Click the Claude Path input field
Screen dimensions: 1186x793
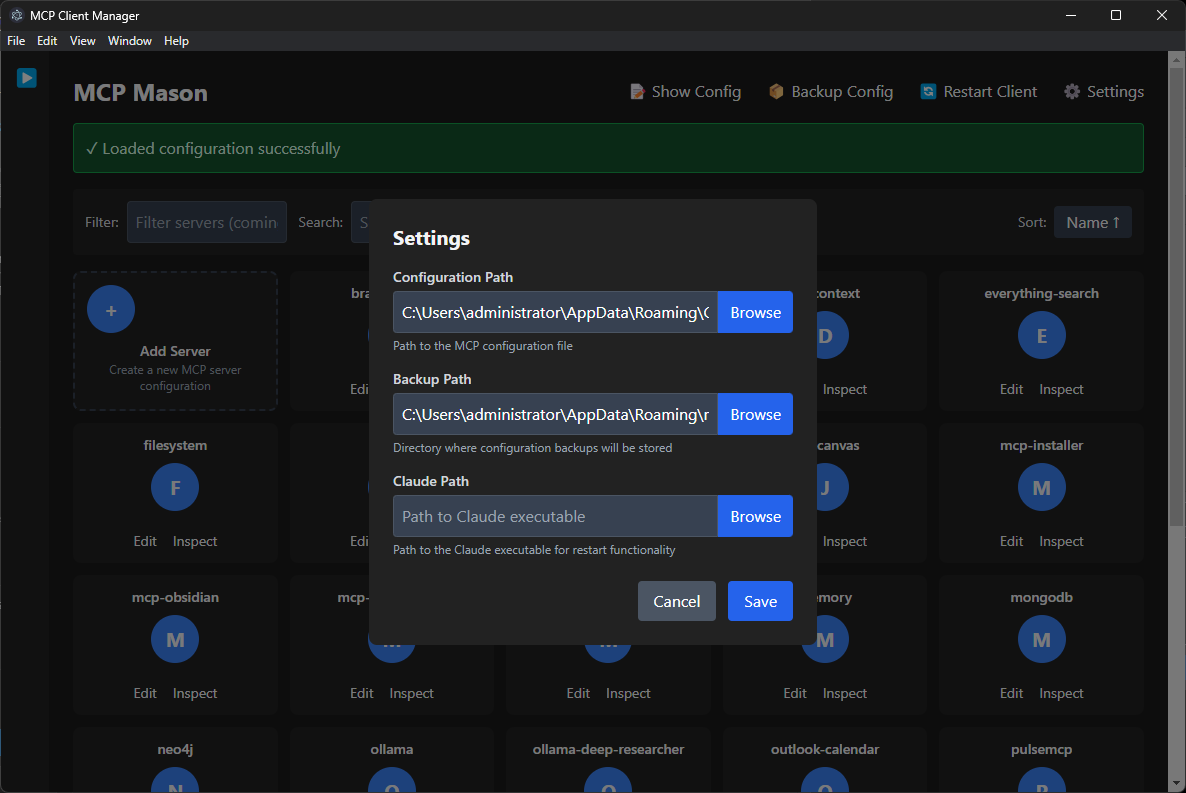click(554, 516)
